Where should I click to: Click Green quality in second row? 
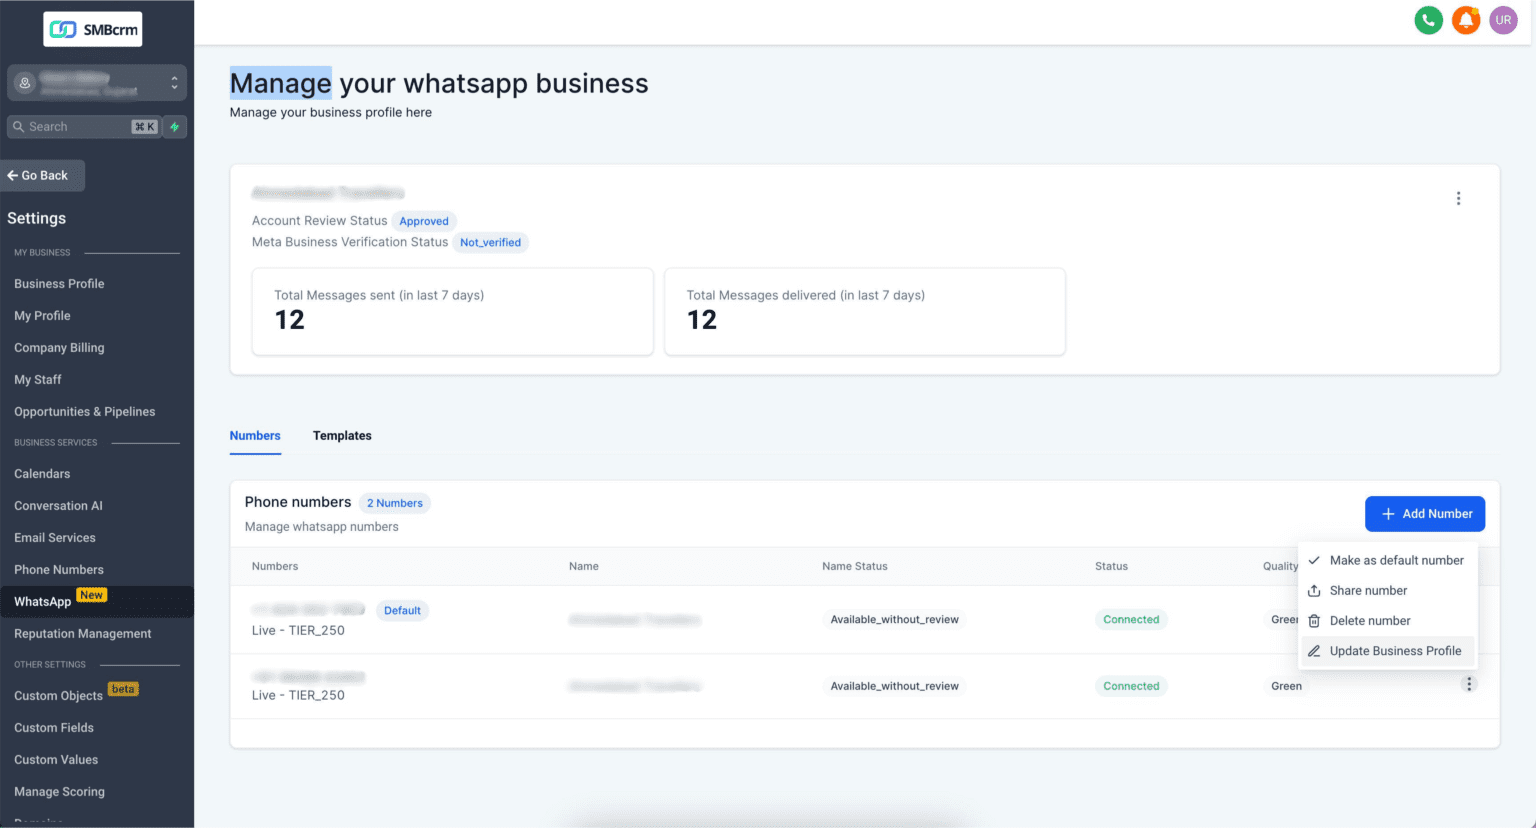(1286, 686)
